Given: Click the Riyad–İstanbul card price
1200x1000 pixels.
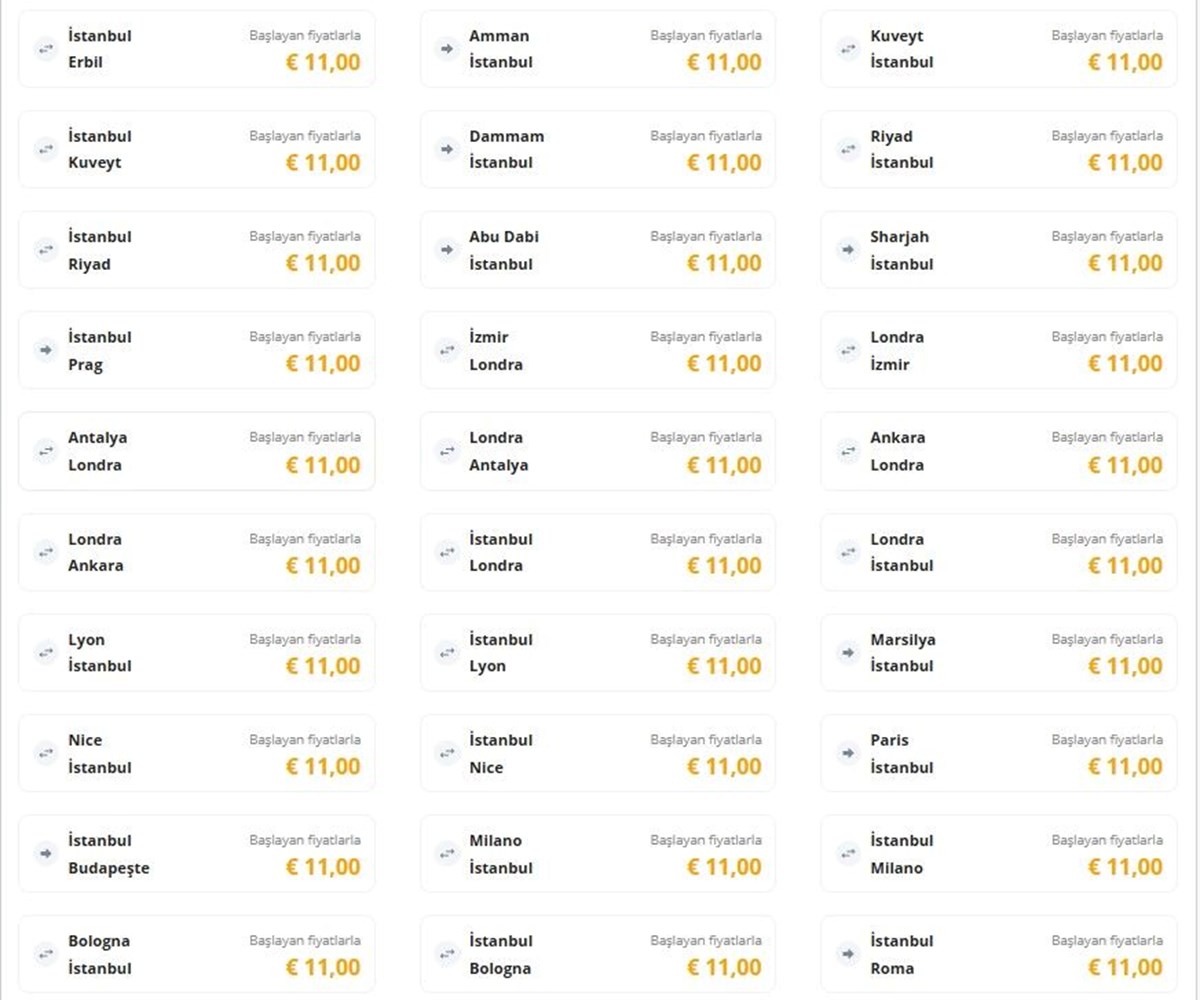Looking at the screenshot, I should 1125,163.
